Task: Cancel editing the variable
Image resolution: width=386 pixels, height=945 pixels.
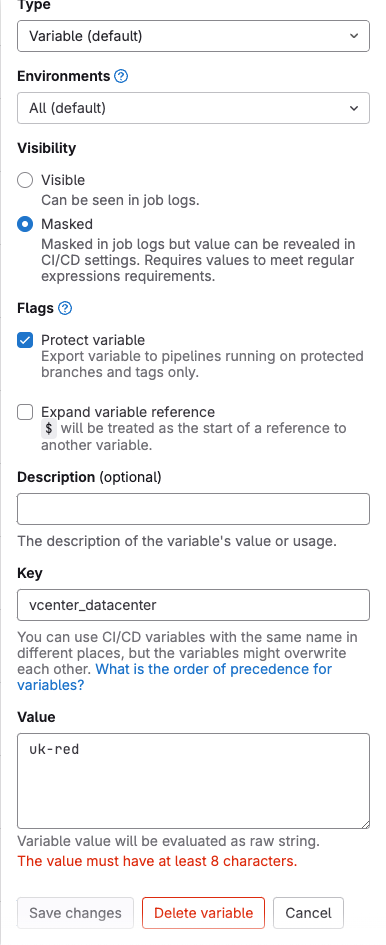Action: [308, 913]
